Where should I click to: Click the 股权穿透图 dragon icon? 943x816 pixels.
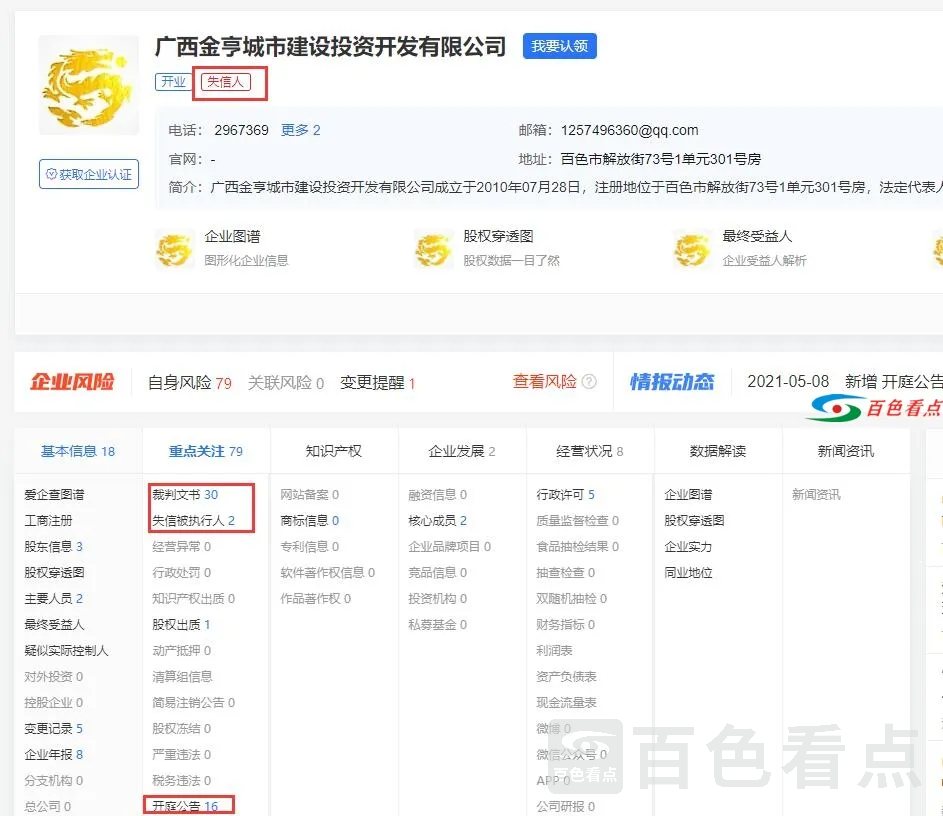433,248
